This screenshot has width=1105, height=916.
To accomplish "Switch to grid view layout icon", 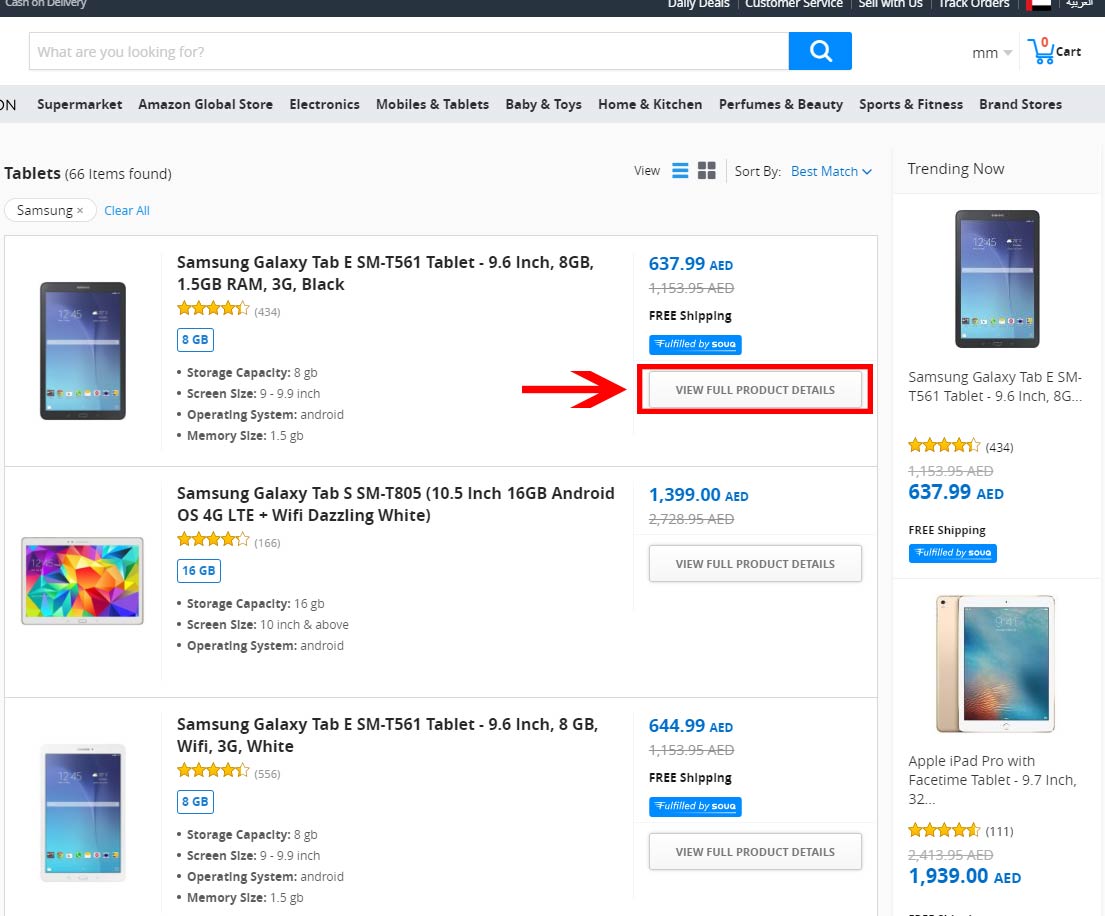I will click(707, 171).
